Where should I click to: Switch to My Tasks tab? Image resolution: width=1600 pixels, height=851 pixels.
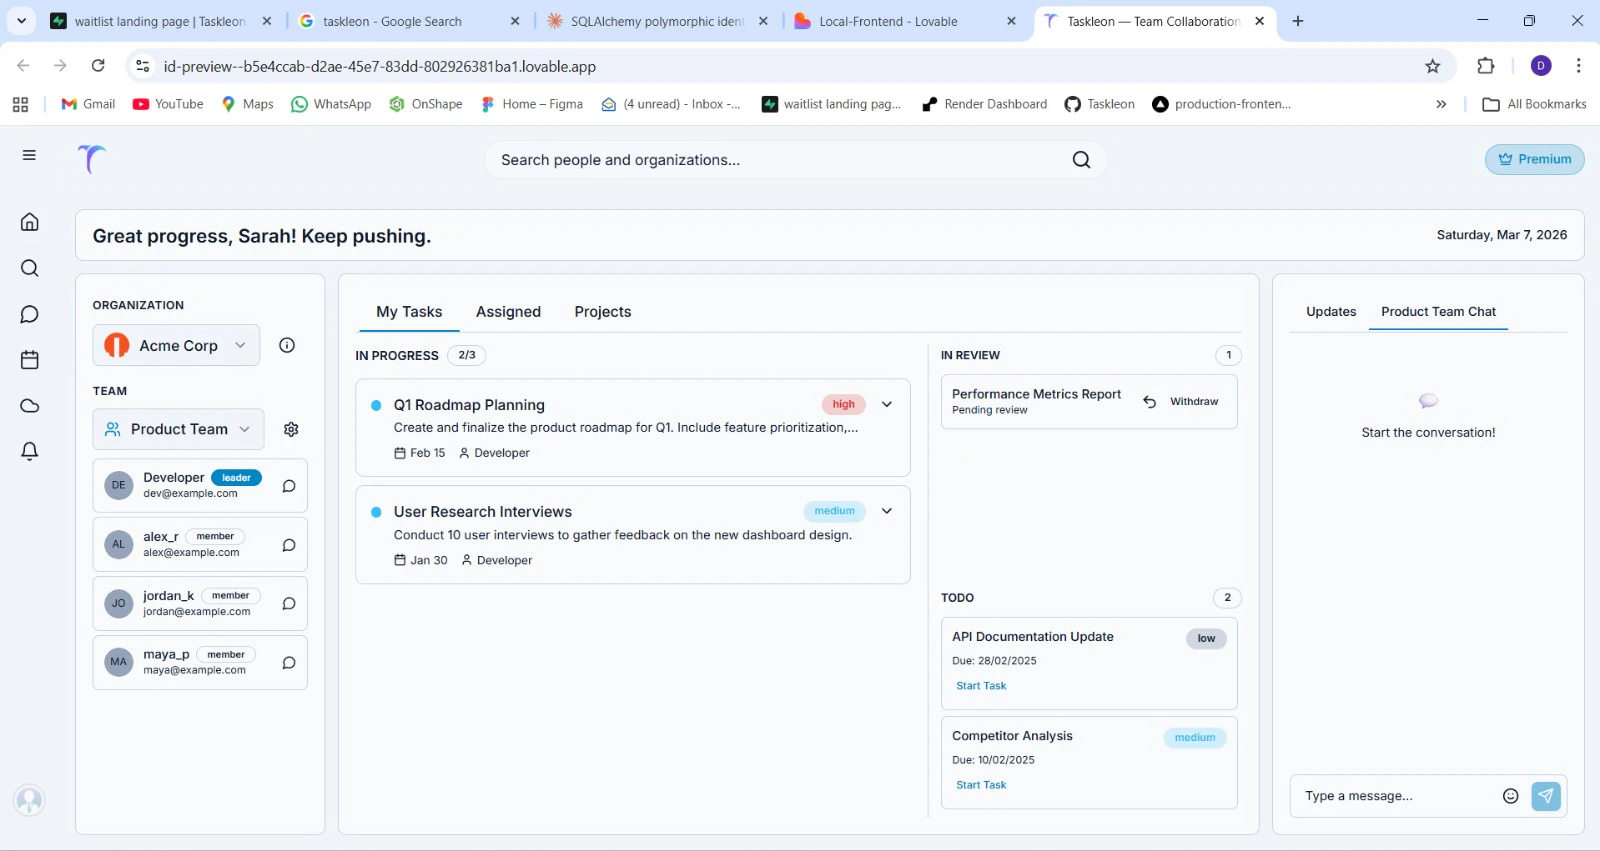(409, 312)
